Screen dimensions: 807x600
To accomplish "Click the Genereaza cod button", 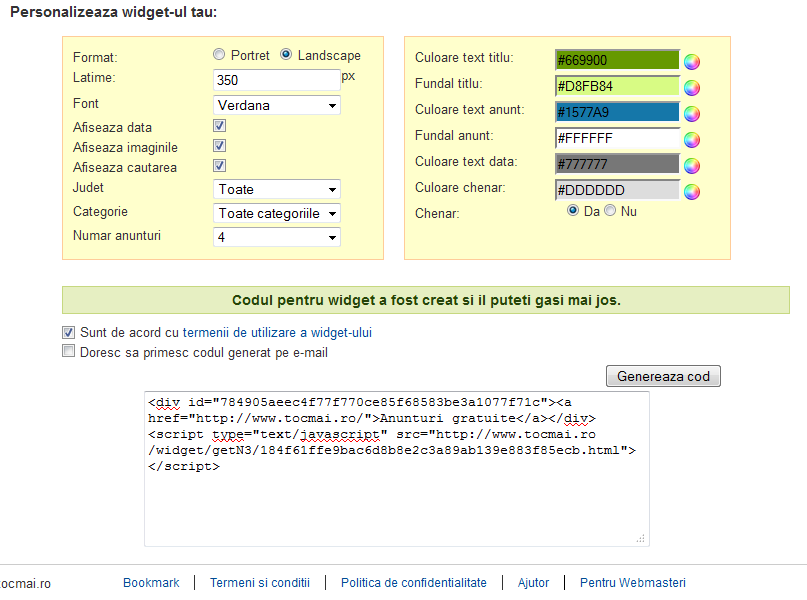I will pyautogui.click(x=663, y=376).
